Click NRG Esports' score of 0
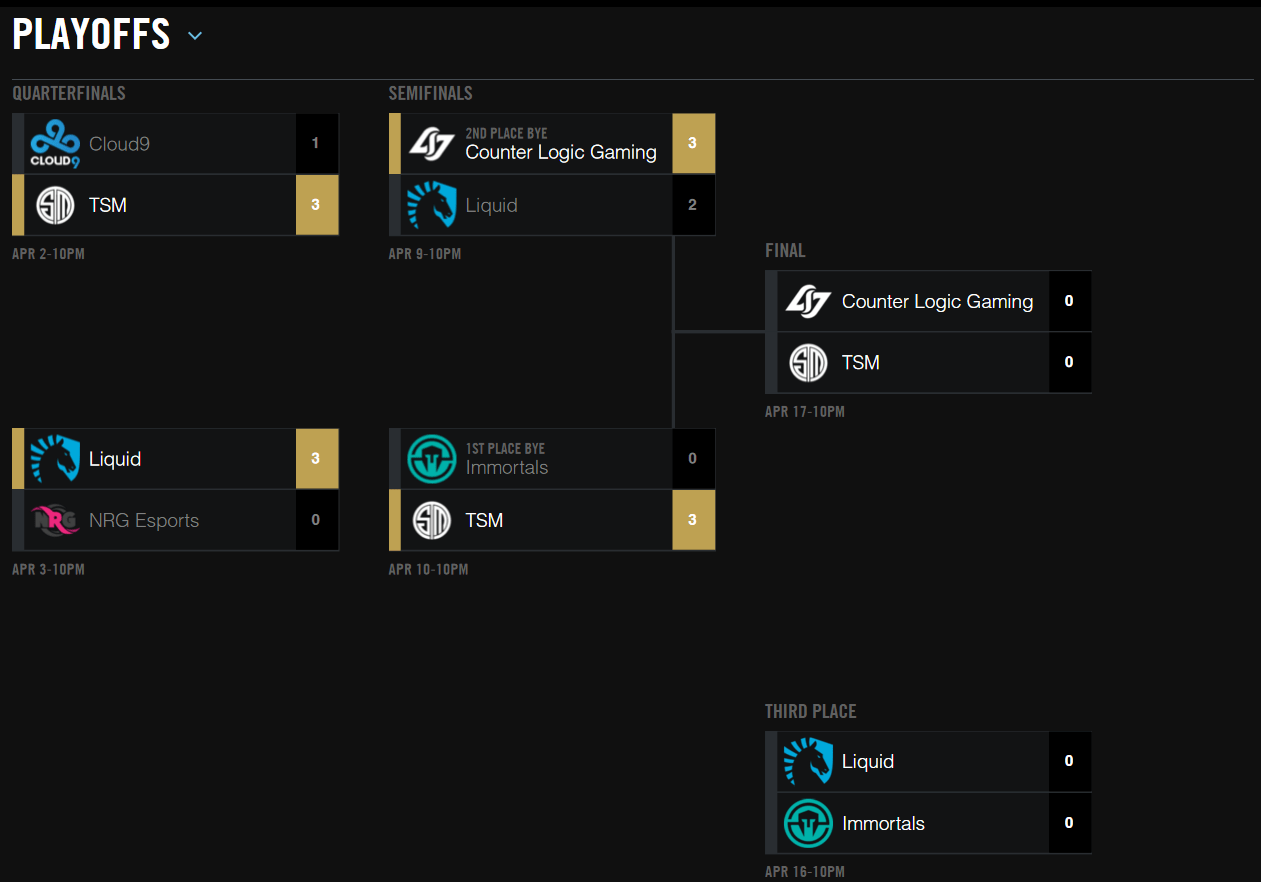Viewport: 1261px width, 882px height. (316, 520)
